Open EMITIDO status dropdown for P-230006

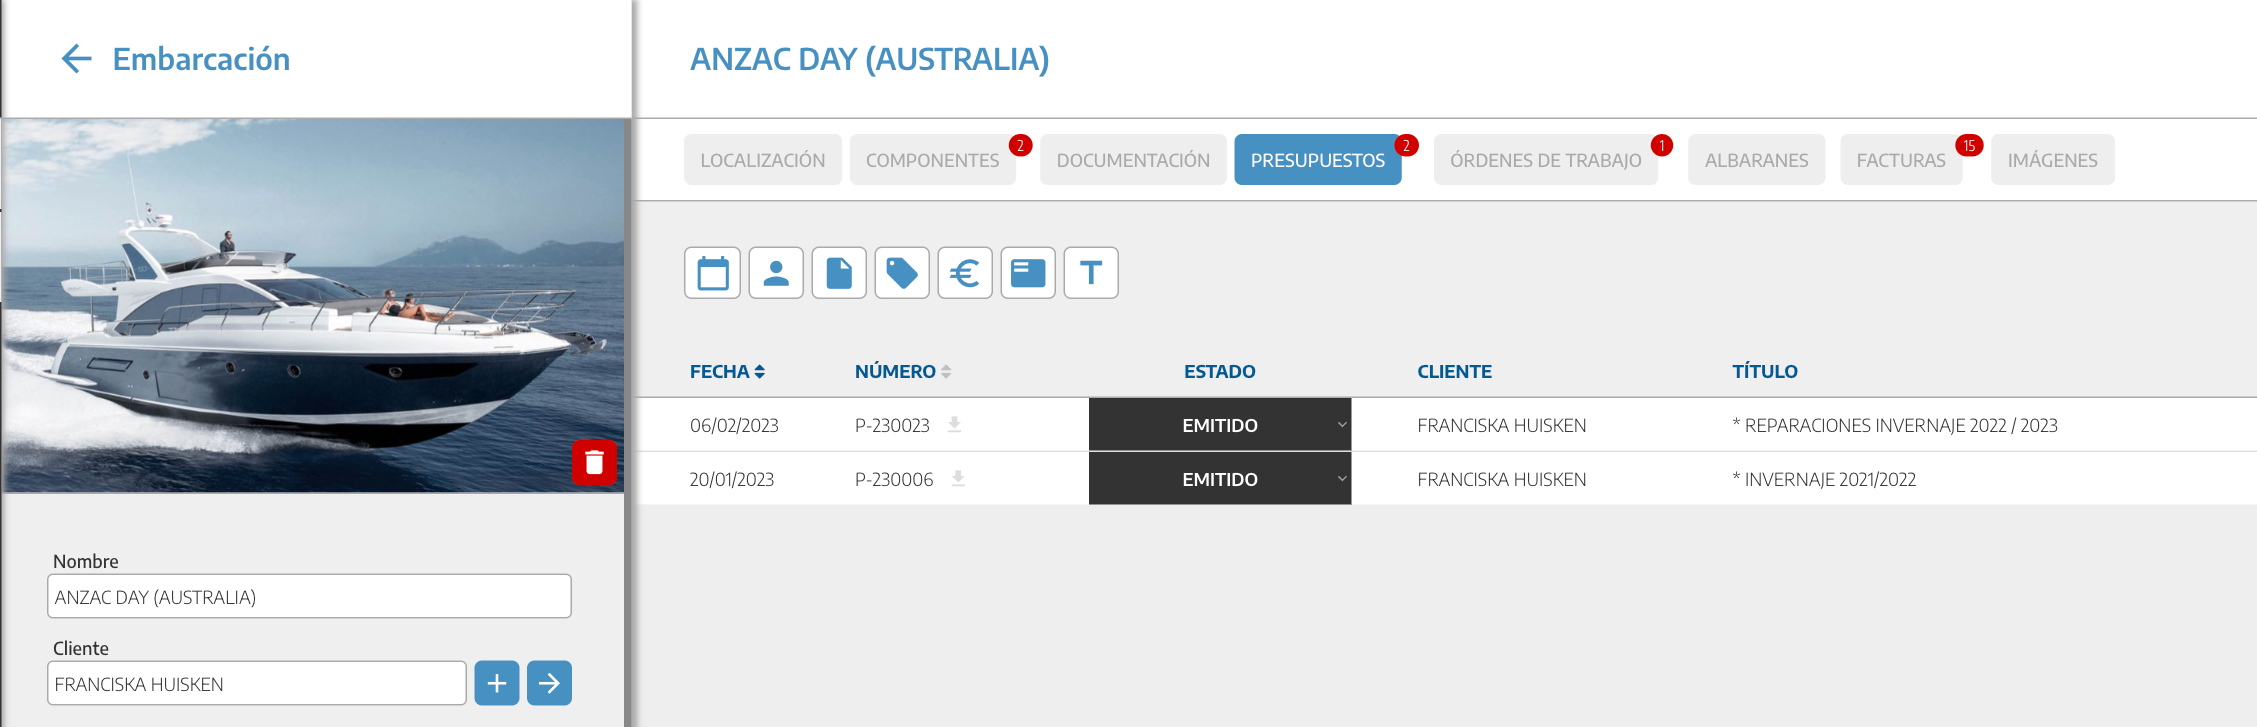1220,479
